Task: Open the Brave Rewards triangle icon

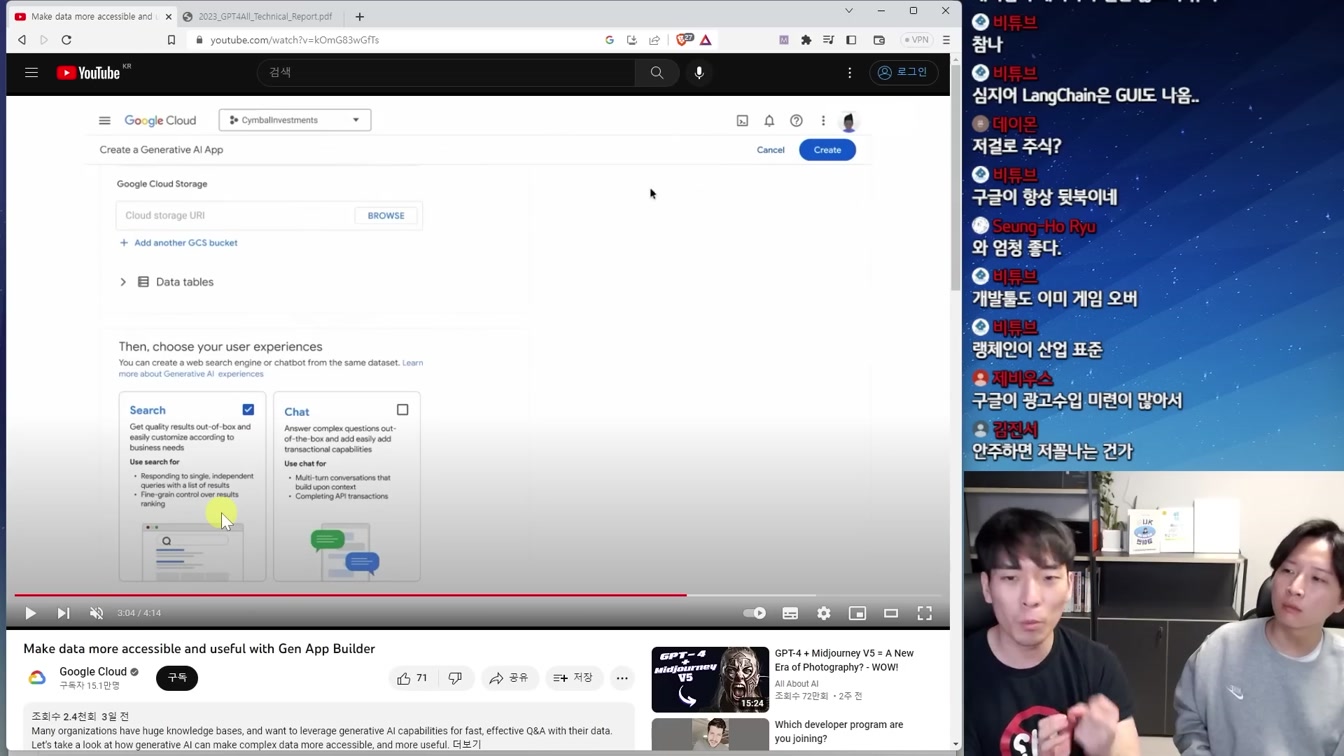Action: [706, 40]
